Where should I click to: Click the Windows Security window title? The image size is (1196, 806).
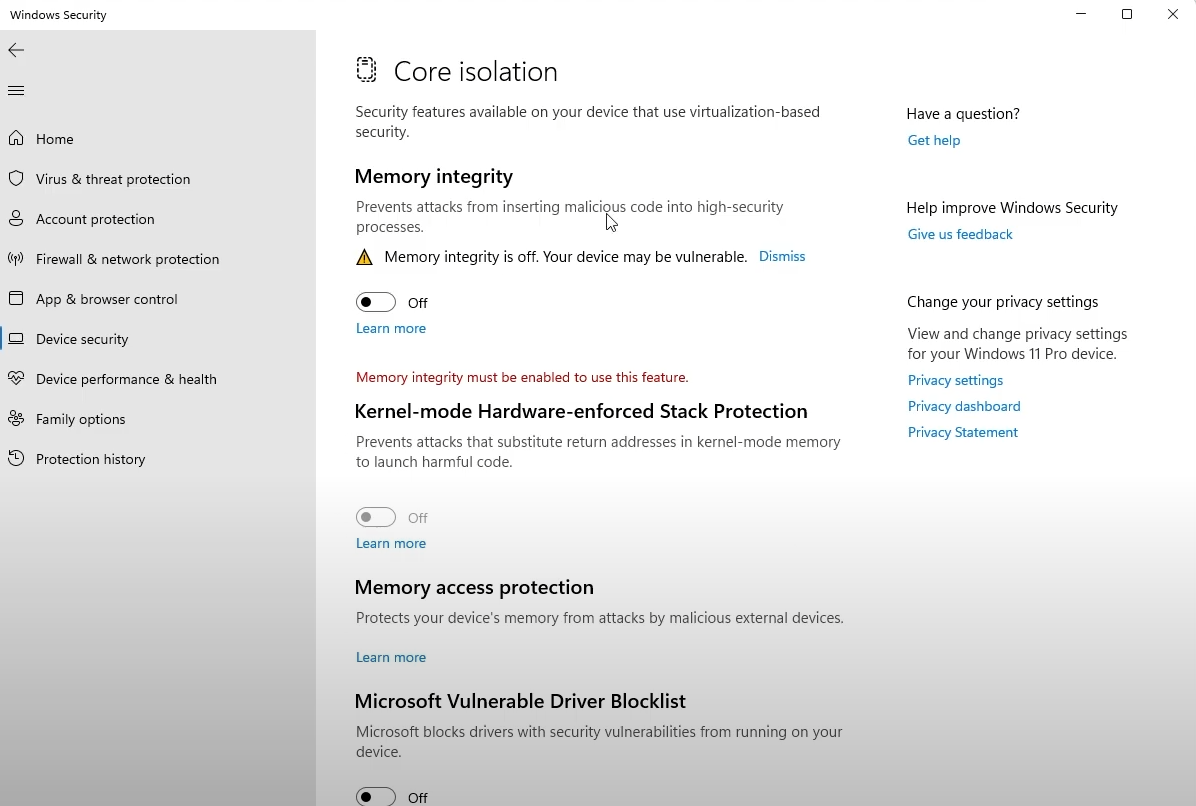tap(58, 14)
